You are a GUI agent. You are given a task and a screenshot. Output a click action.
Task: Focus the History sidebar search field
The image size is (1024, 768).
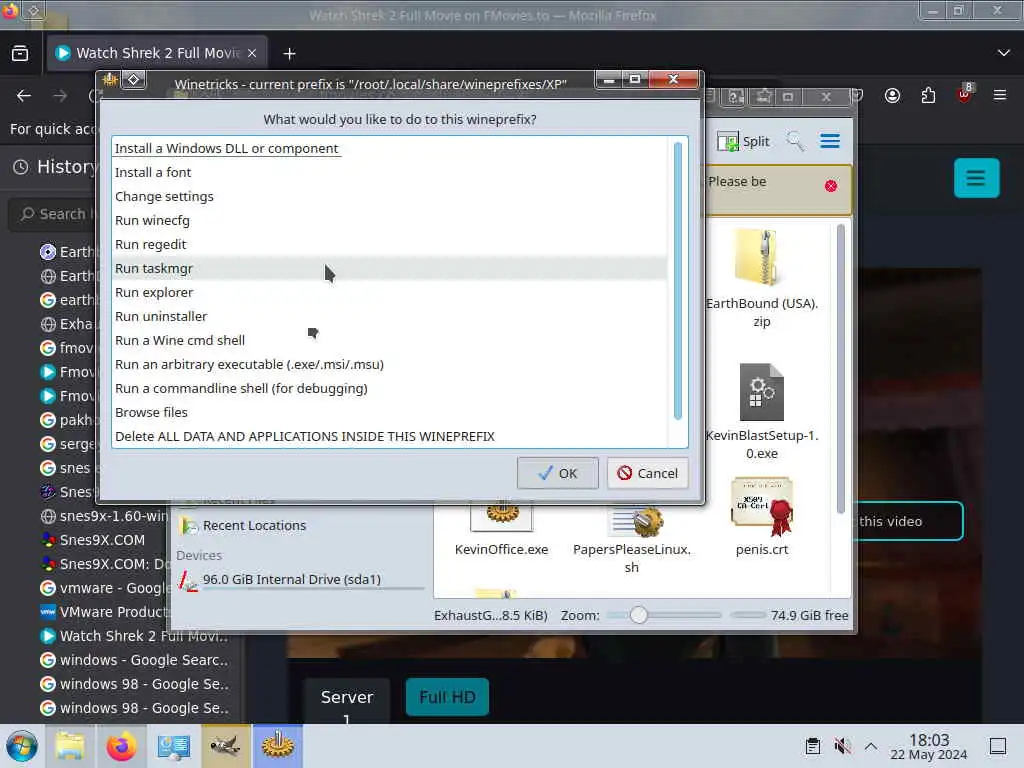click(54, 214)
